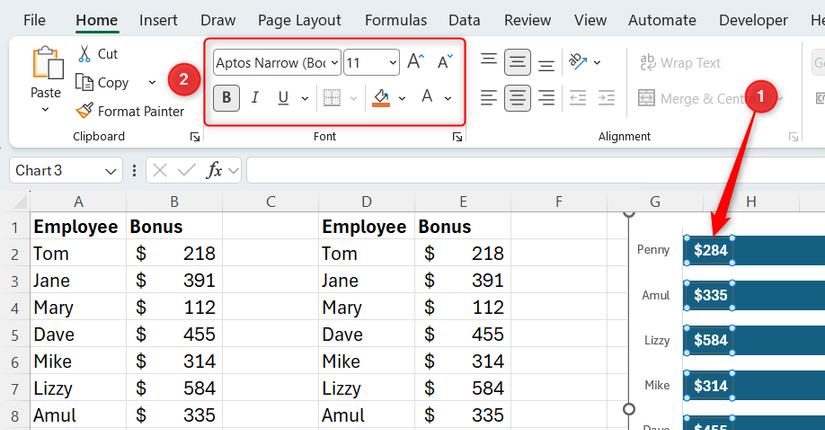Set middle vertical alignment
This screenshot has height=430, width=825.
(517, 63)
